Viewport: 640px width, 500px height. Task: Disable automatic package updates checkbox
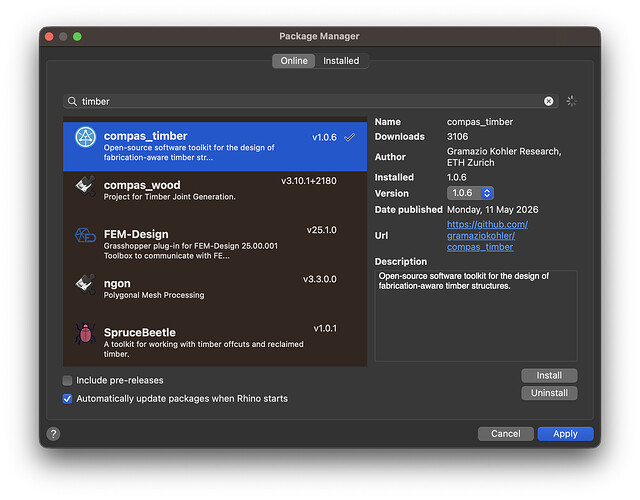[67, 399]
